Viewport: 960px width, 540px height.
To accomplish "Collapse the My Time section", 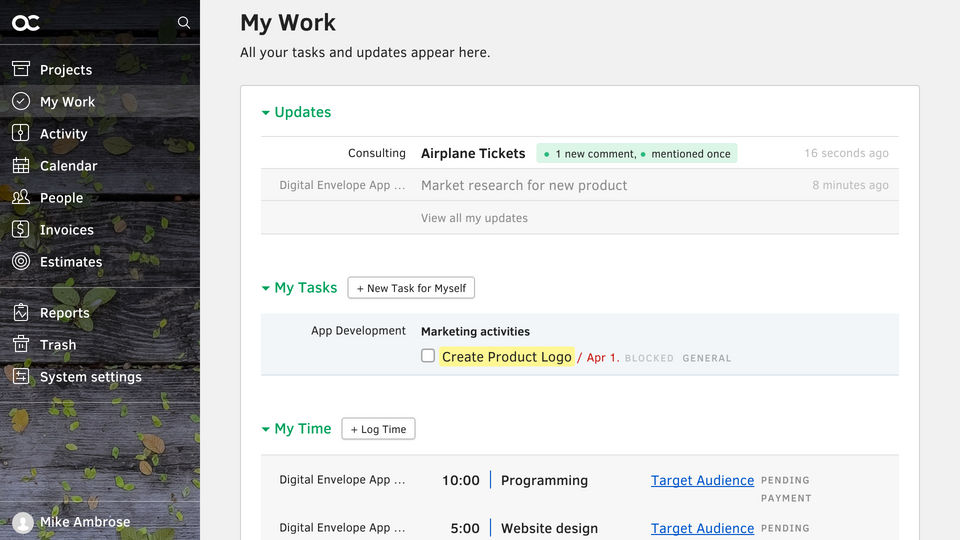I will point(266,429).
